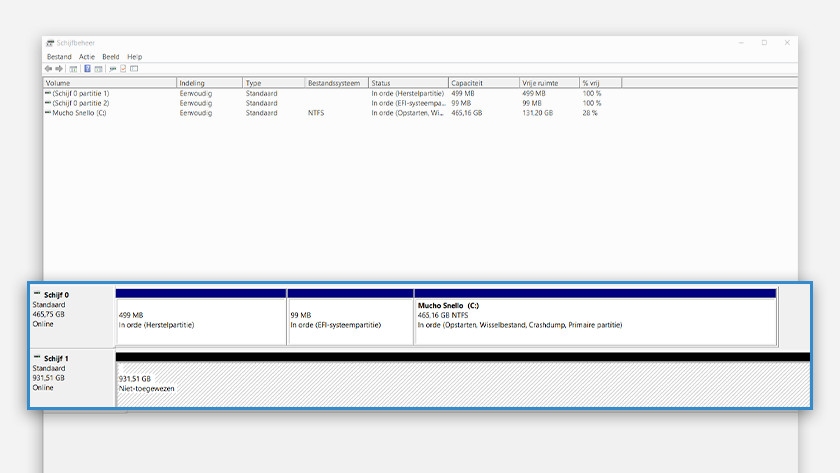Screen dimensions: 840x473
Task: Select the Mucho Snello (C:) partition block
Action: click(x=595, y=320)
